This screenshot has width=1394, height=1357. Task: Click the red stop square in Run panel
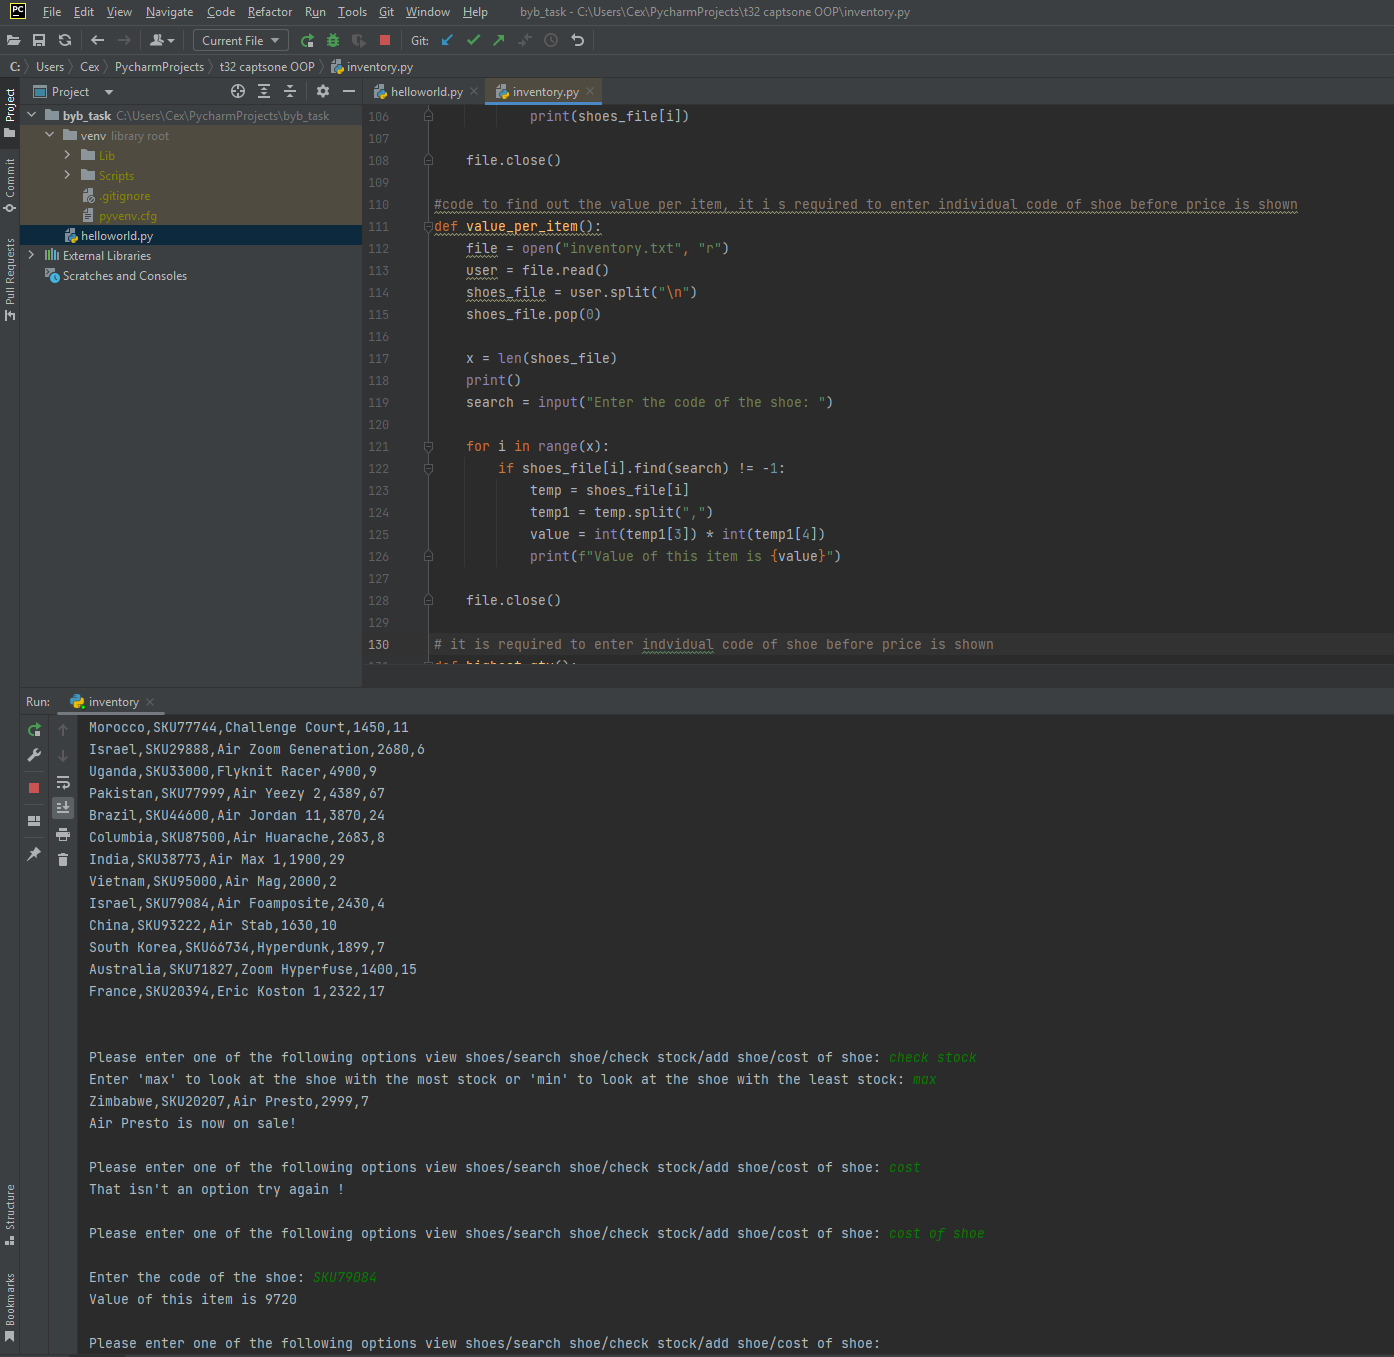(x=34, y=788)
